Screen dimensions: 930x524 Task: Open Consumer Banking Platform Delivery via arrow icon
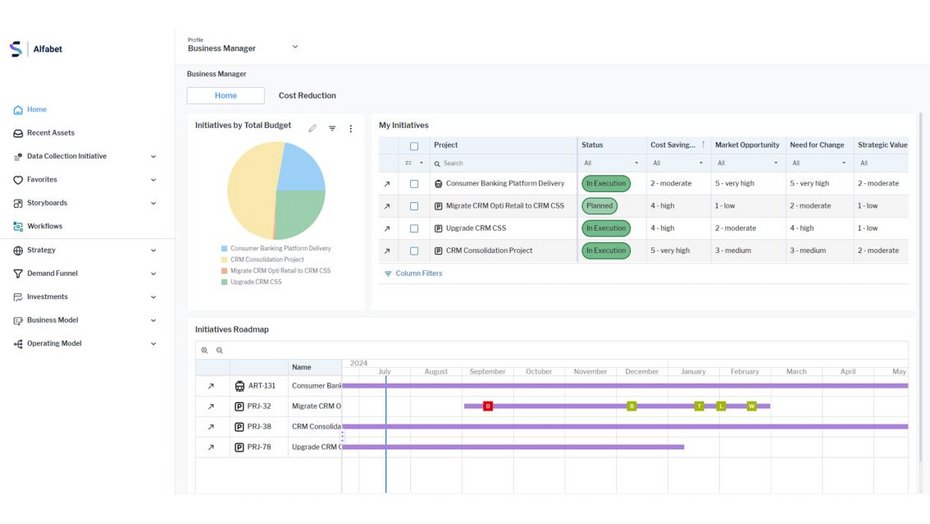point(387,184)
